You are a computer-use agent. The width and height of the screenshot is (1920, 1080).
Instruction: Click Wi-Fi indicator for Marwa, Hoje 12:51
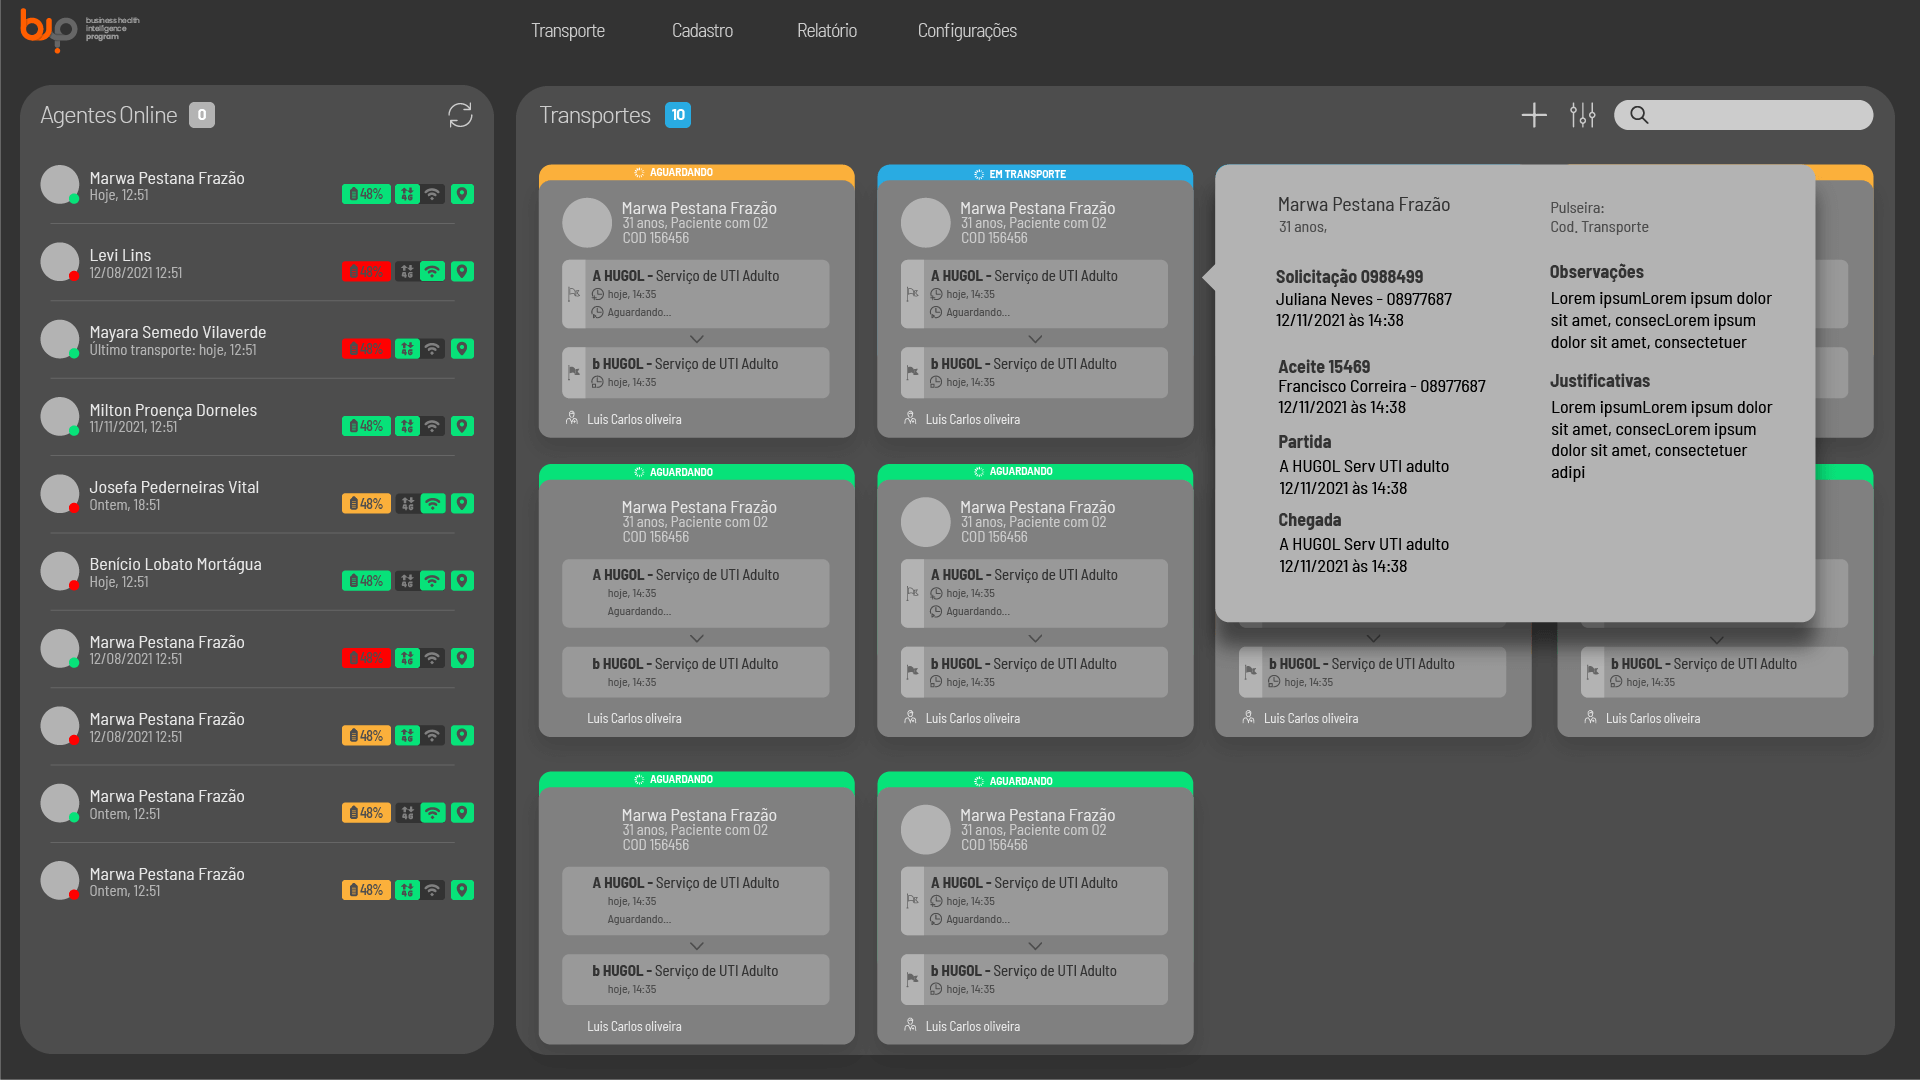[432, 194]
